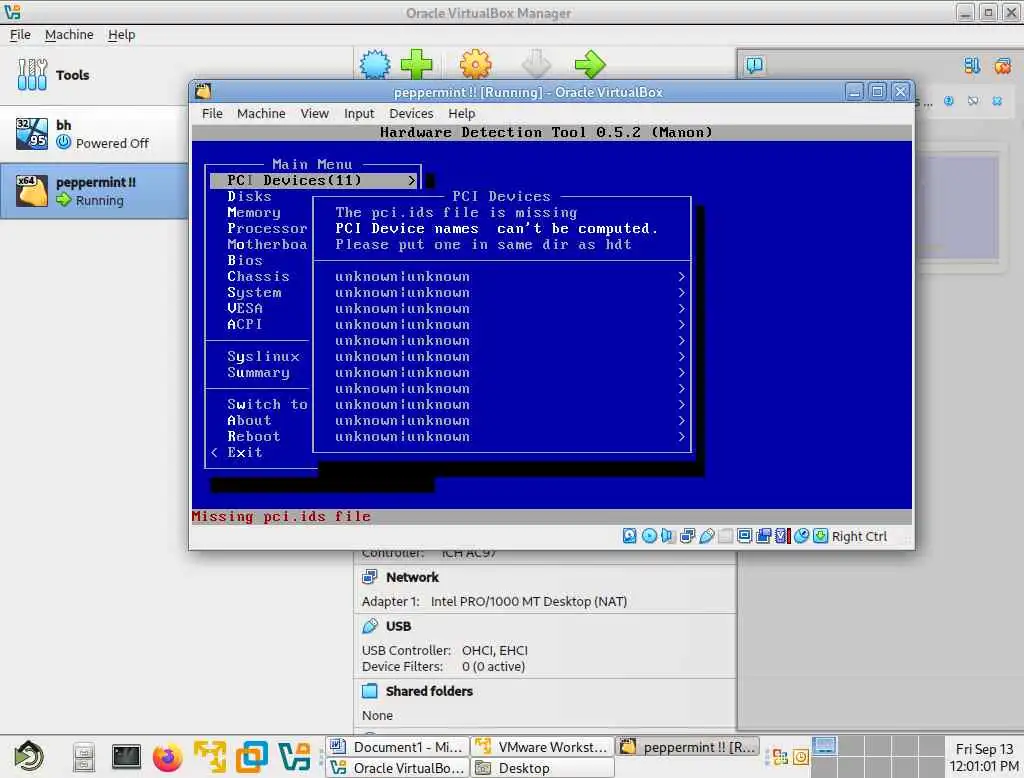Open Help menu in VirtualBox Manager
This screenshot has height=778, width=1024.
[121, 35]
